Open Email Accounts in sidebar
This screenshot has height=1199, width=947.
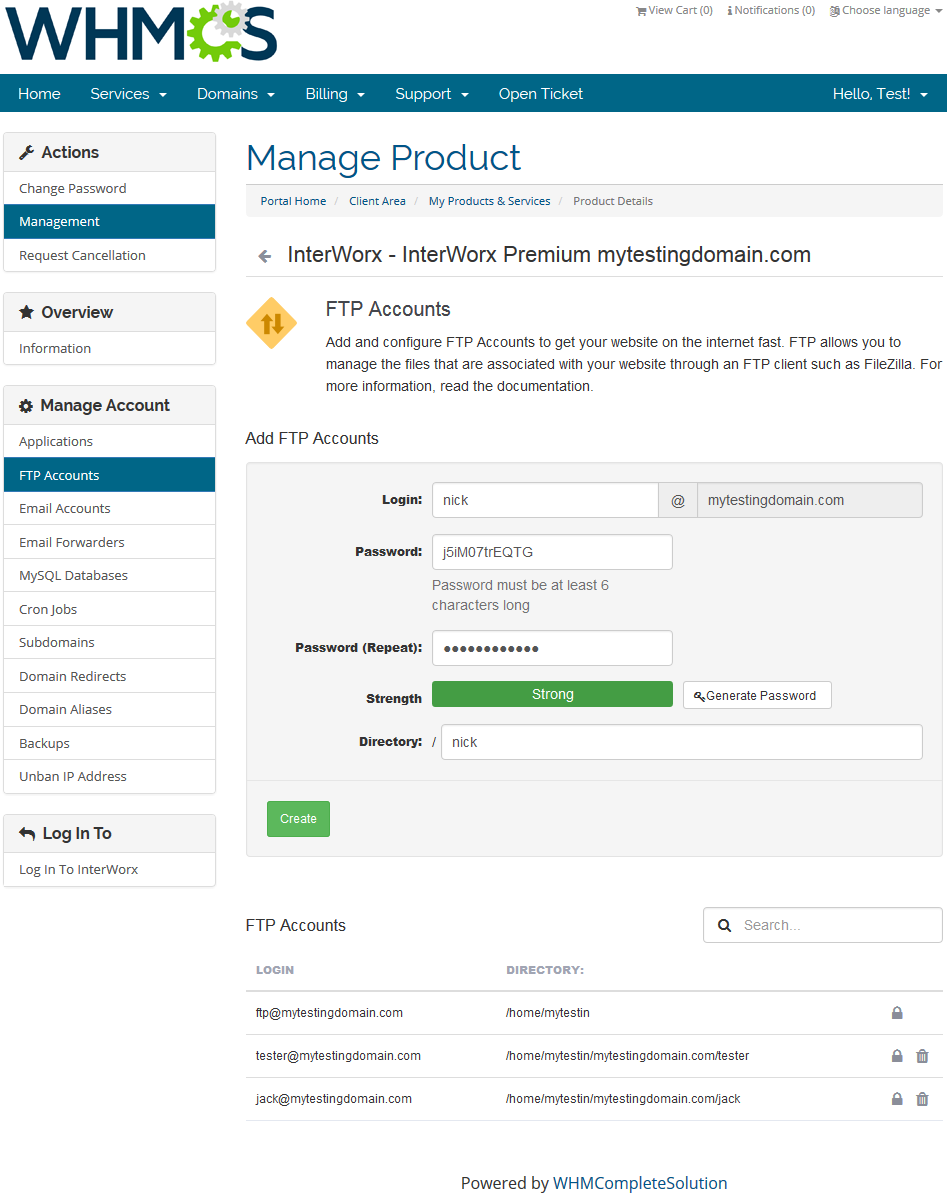click(x=109, y=509)
